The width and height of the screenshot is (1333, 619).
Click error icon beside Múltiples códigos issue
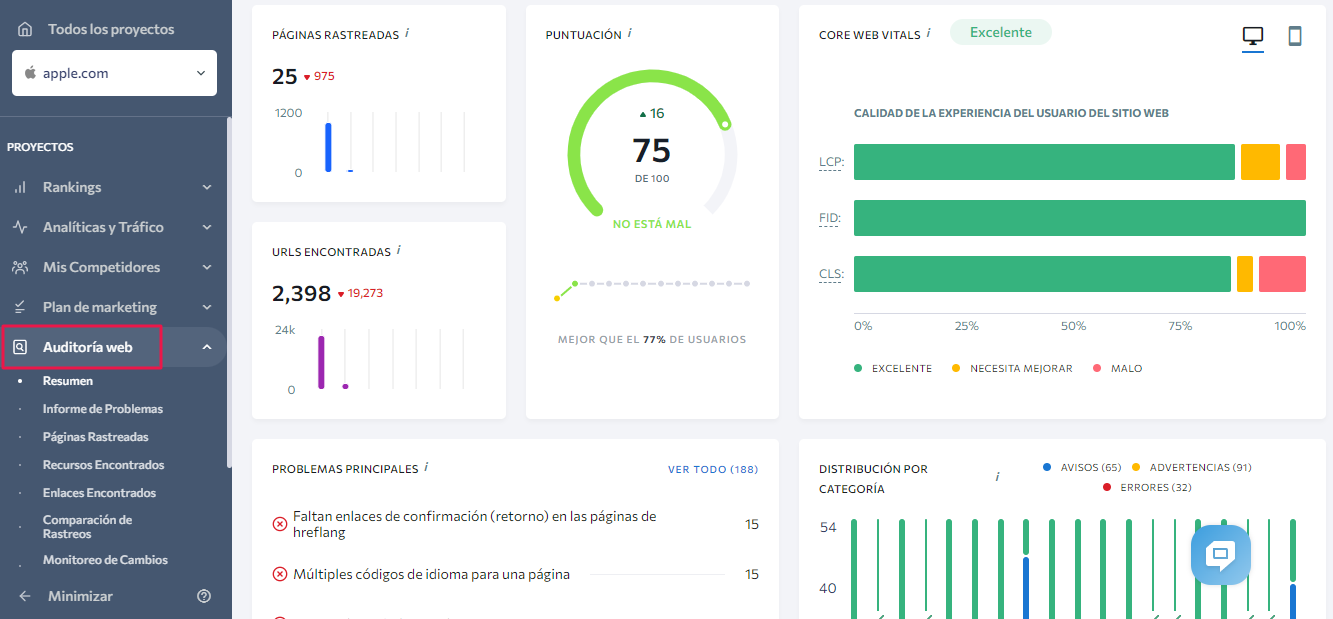pos(280,574)
